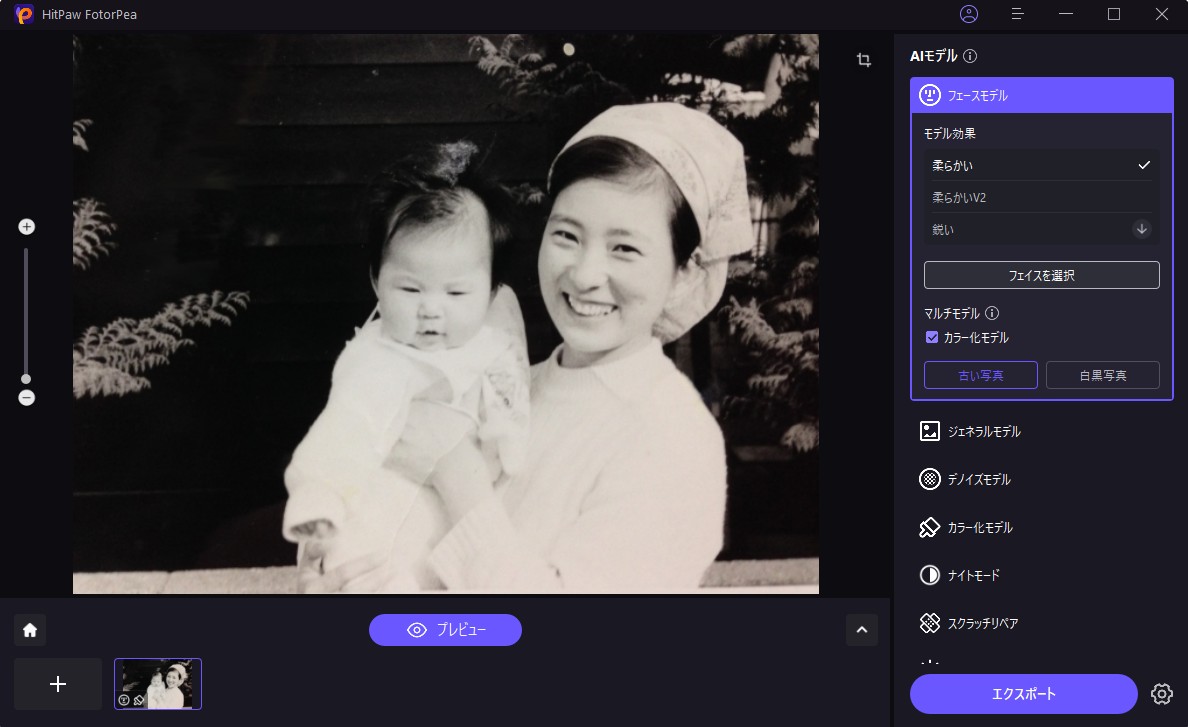Click the crop tool icon
Image resolution: width=1188 pixels, height=727 pixels.
[x=864, y=60]
